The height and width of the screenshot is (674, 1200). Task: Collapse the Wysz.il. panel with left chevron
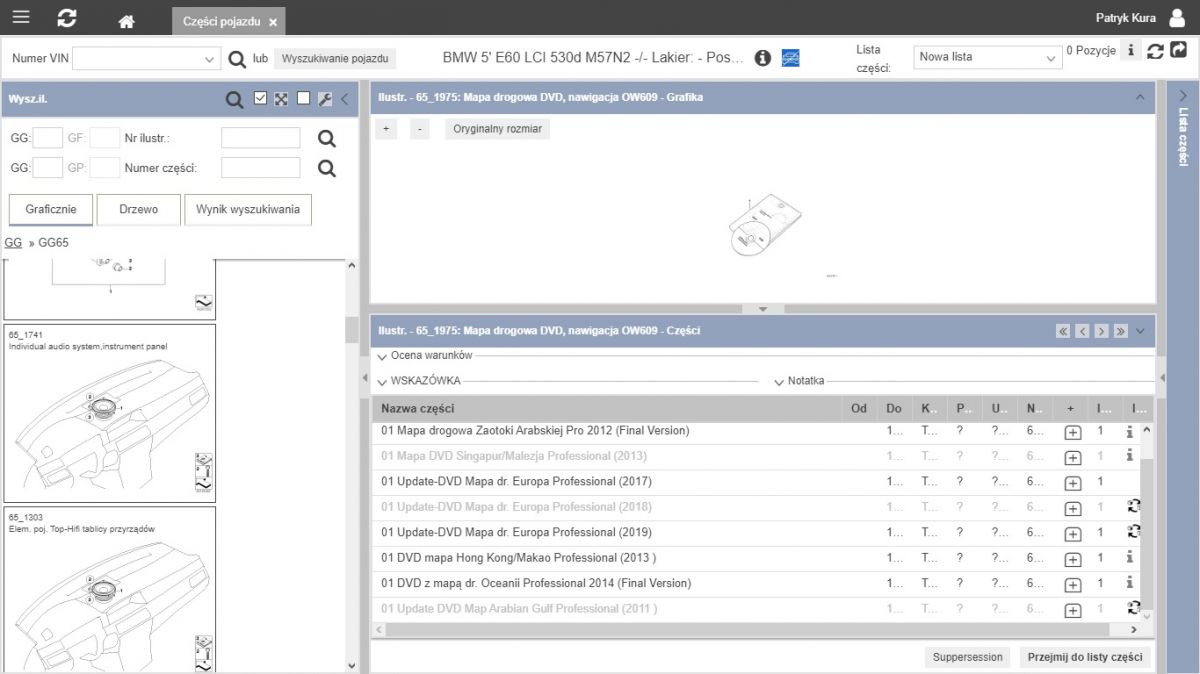pyautogui.click(x=345, y=99)
